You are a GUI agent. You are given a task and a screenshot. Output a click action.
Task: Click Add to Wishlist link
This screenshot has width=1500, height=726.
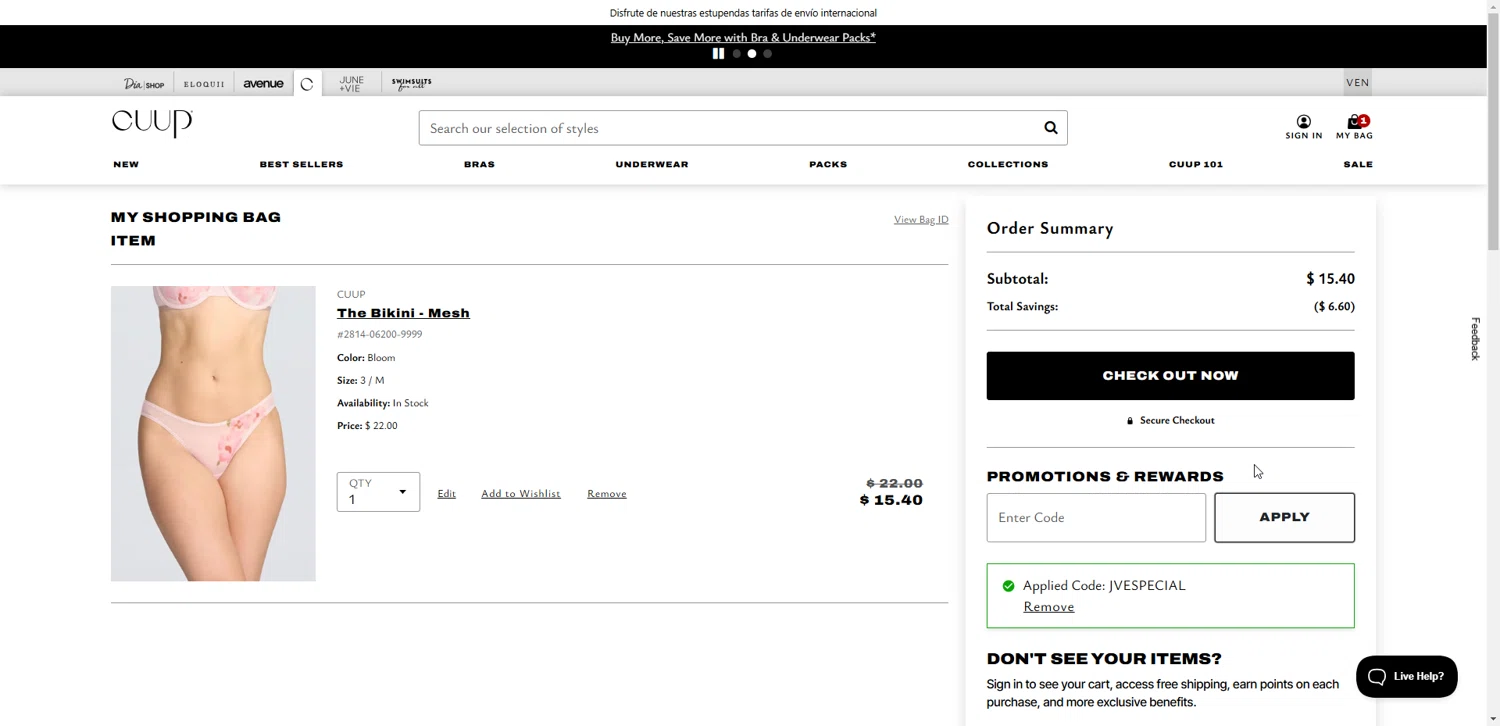(521, 494)
